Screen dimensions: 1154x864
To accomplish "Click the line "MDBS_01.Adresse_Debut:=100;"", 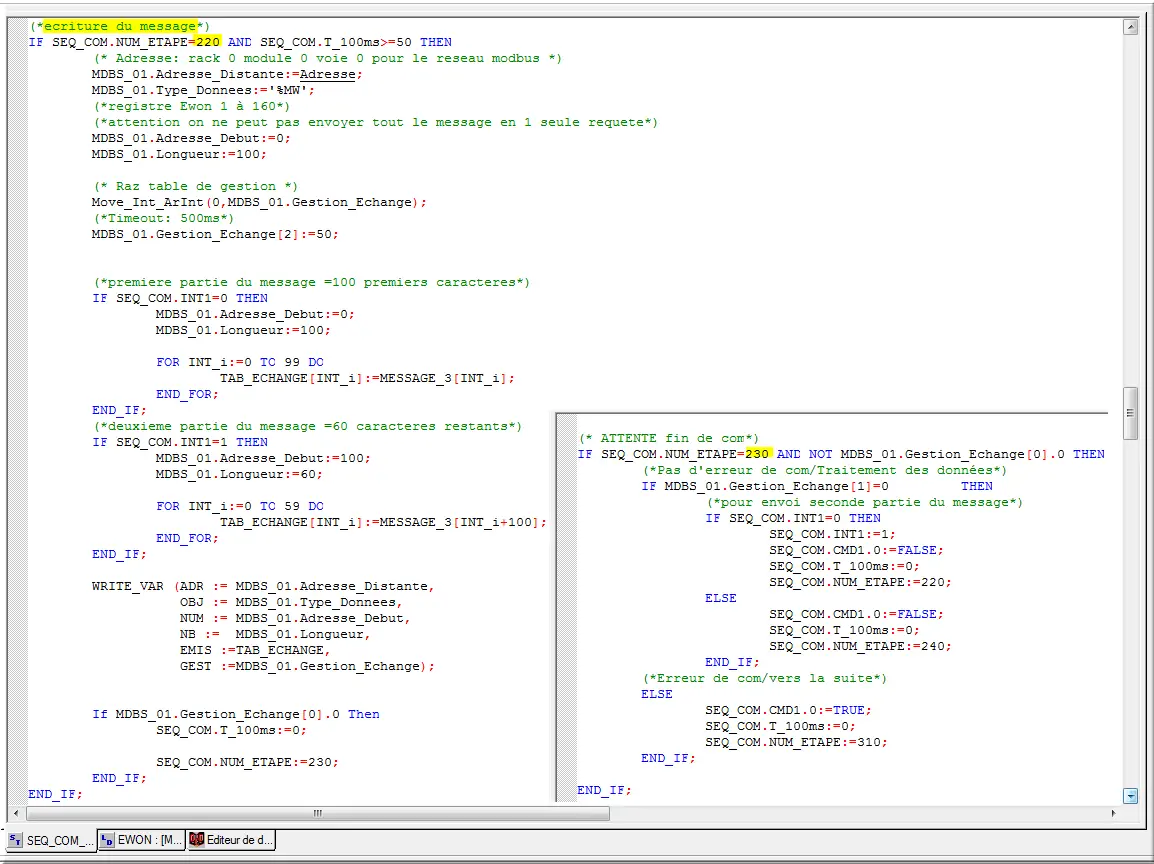I will tap(263, 458).
